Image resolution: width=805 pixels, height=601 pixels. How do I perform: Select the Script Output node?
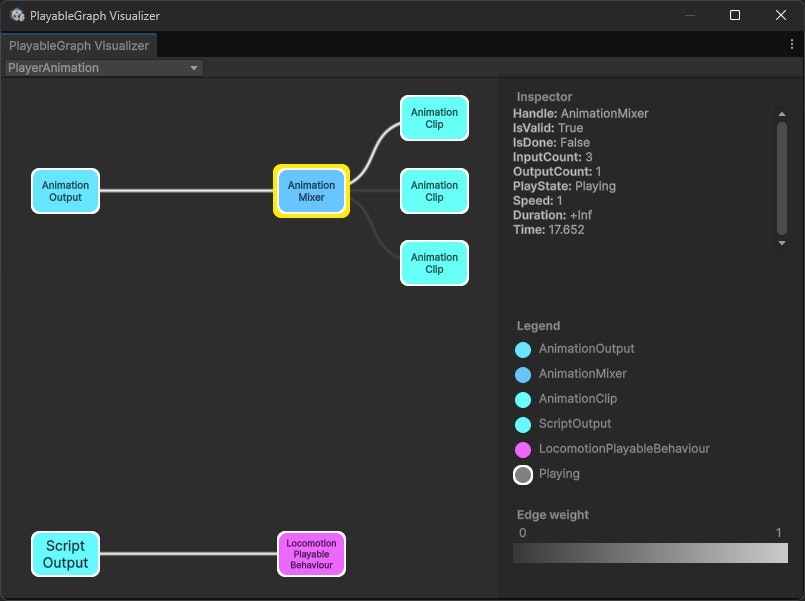tap(65, 553)
